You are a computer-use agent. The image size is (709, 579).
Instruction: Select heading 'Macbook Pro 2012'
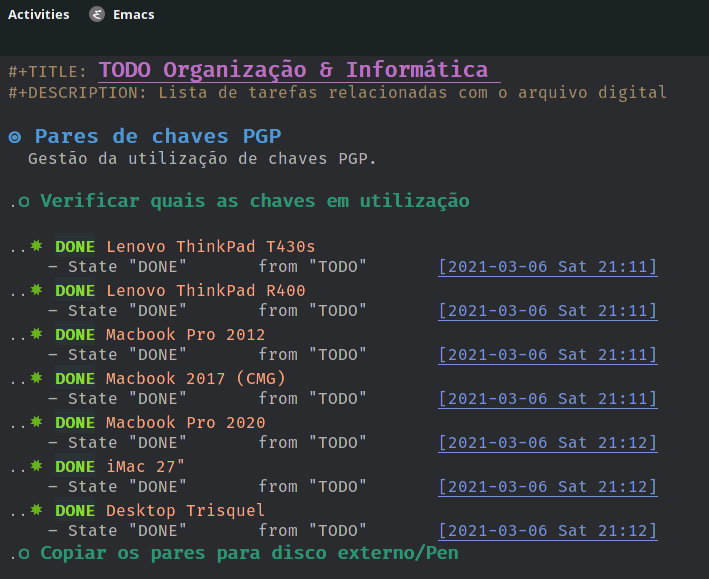[x=185, y=334]
